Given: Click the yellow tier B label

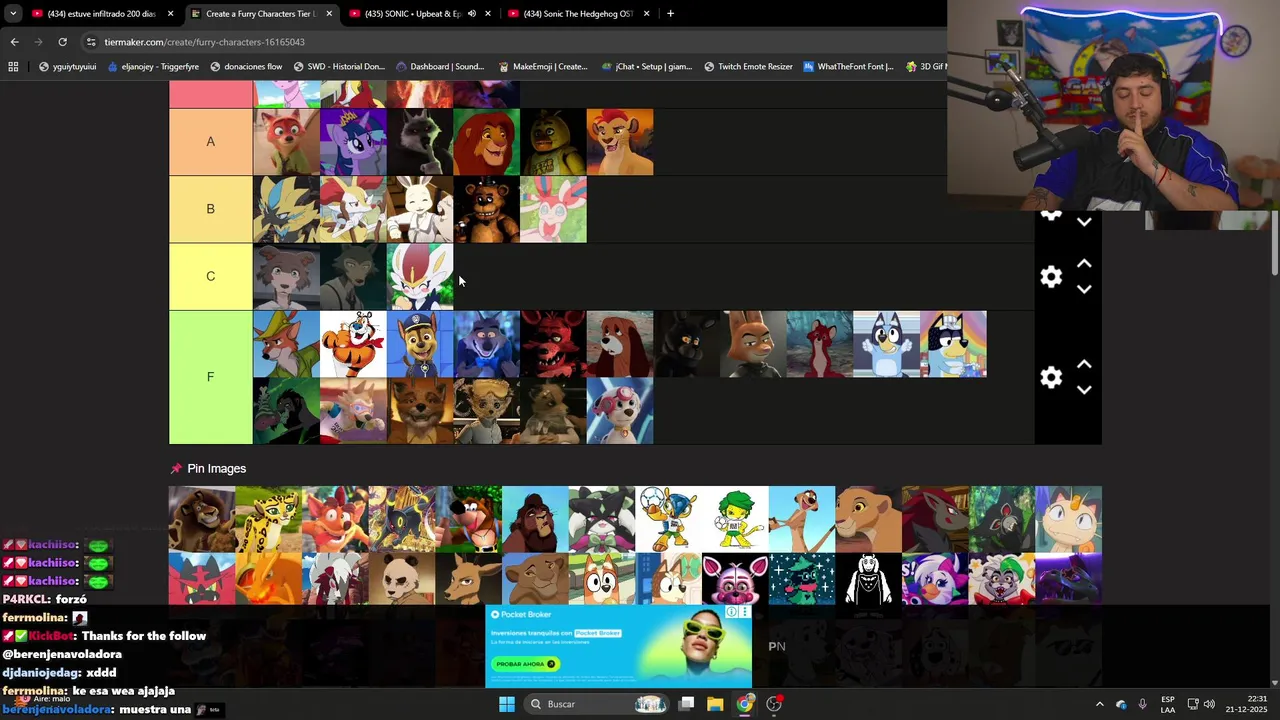Looking at the screenshot, I should point(210,209).
